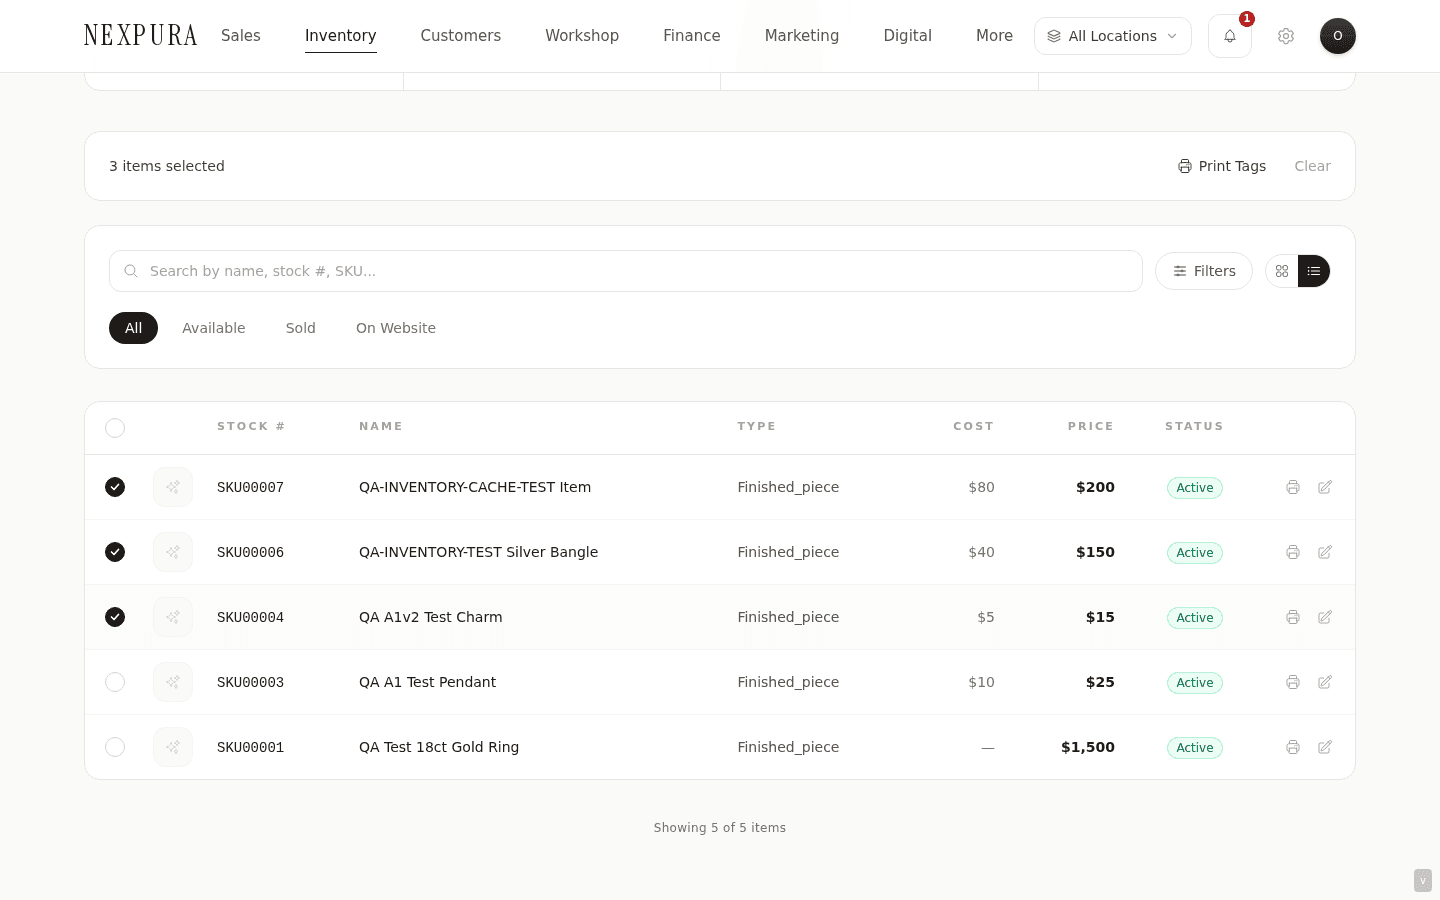This screenshot has height=900, width=1440.
Task: Edit the SKU00006 item
Action: [1325, 552]
